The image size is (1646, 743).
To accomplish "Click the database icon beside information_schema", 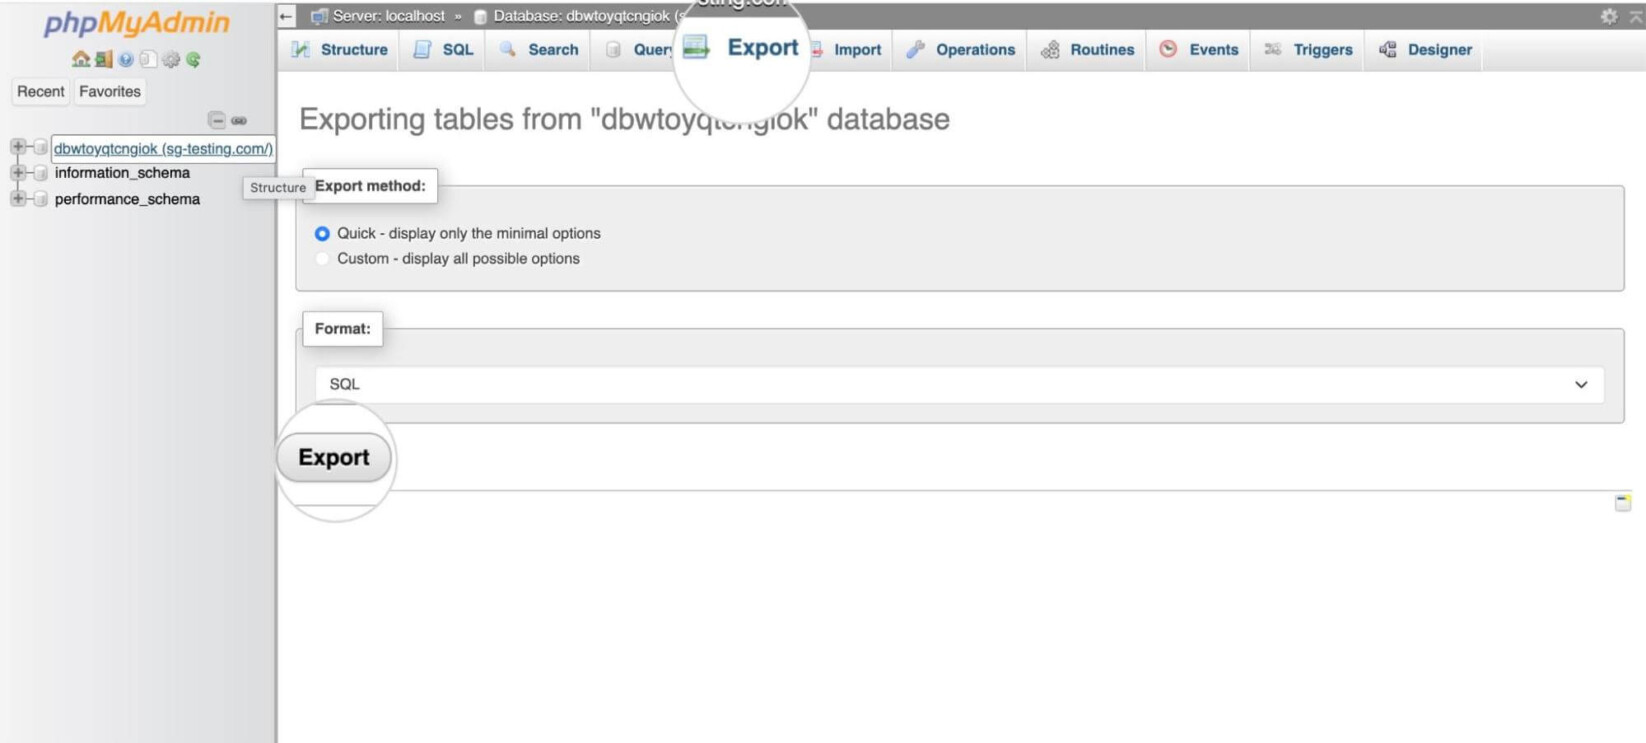I will pos(40,173).
